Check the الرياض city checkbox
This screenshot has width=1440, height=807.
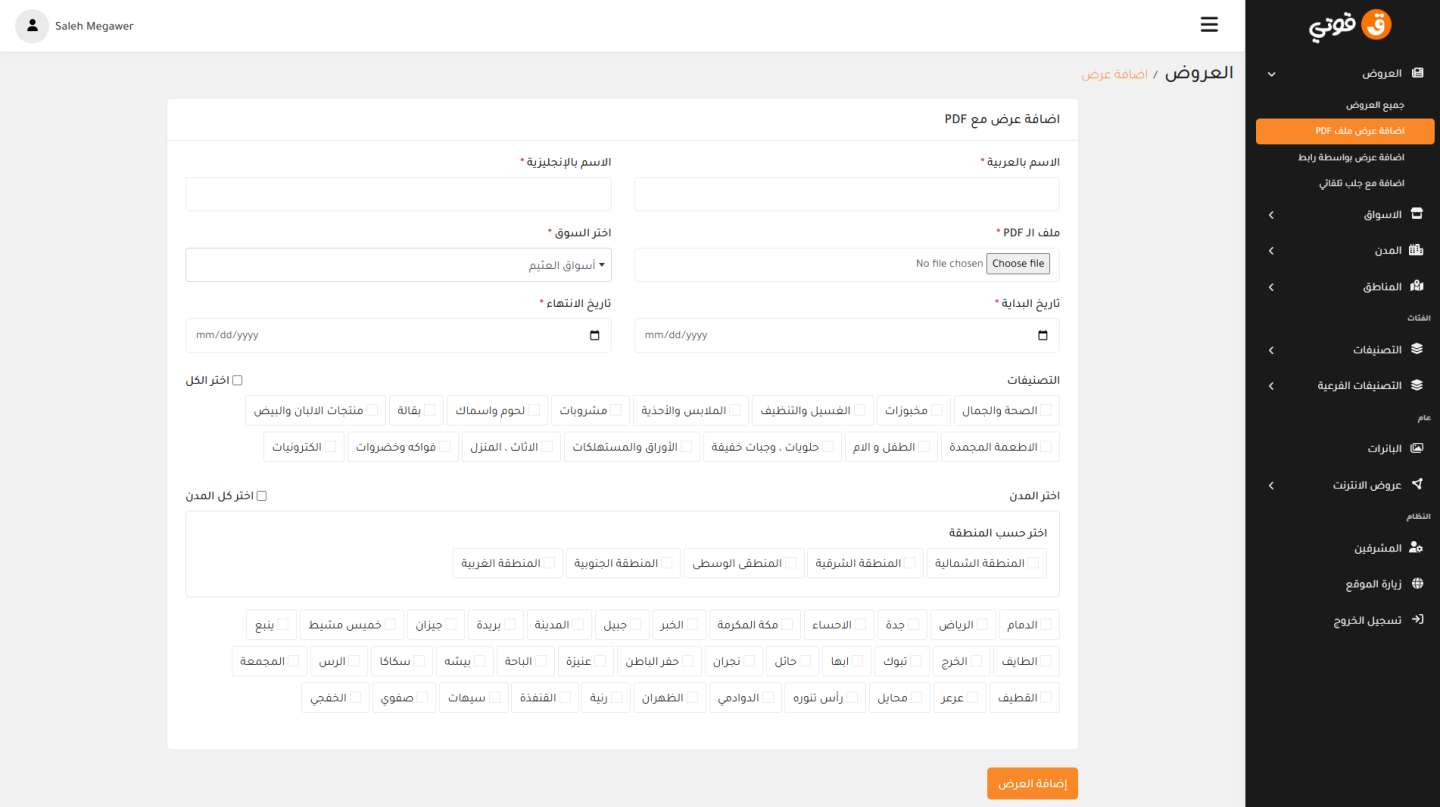983,625
